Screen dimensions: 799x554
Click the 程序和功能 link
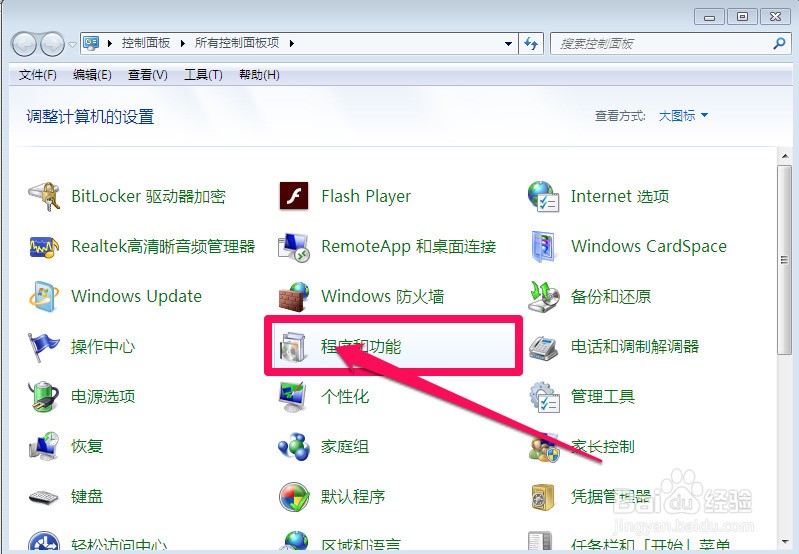[361, 347]
